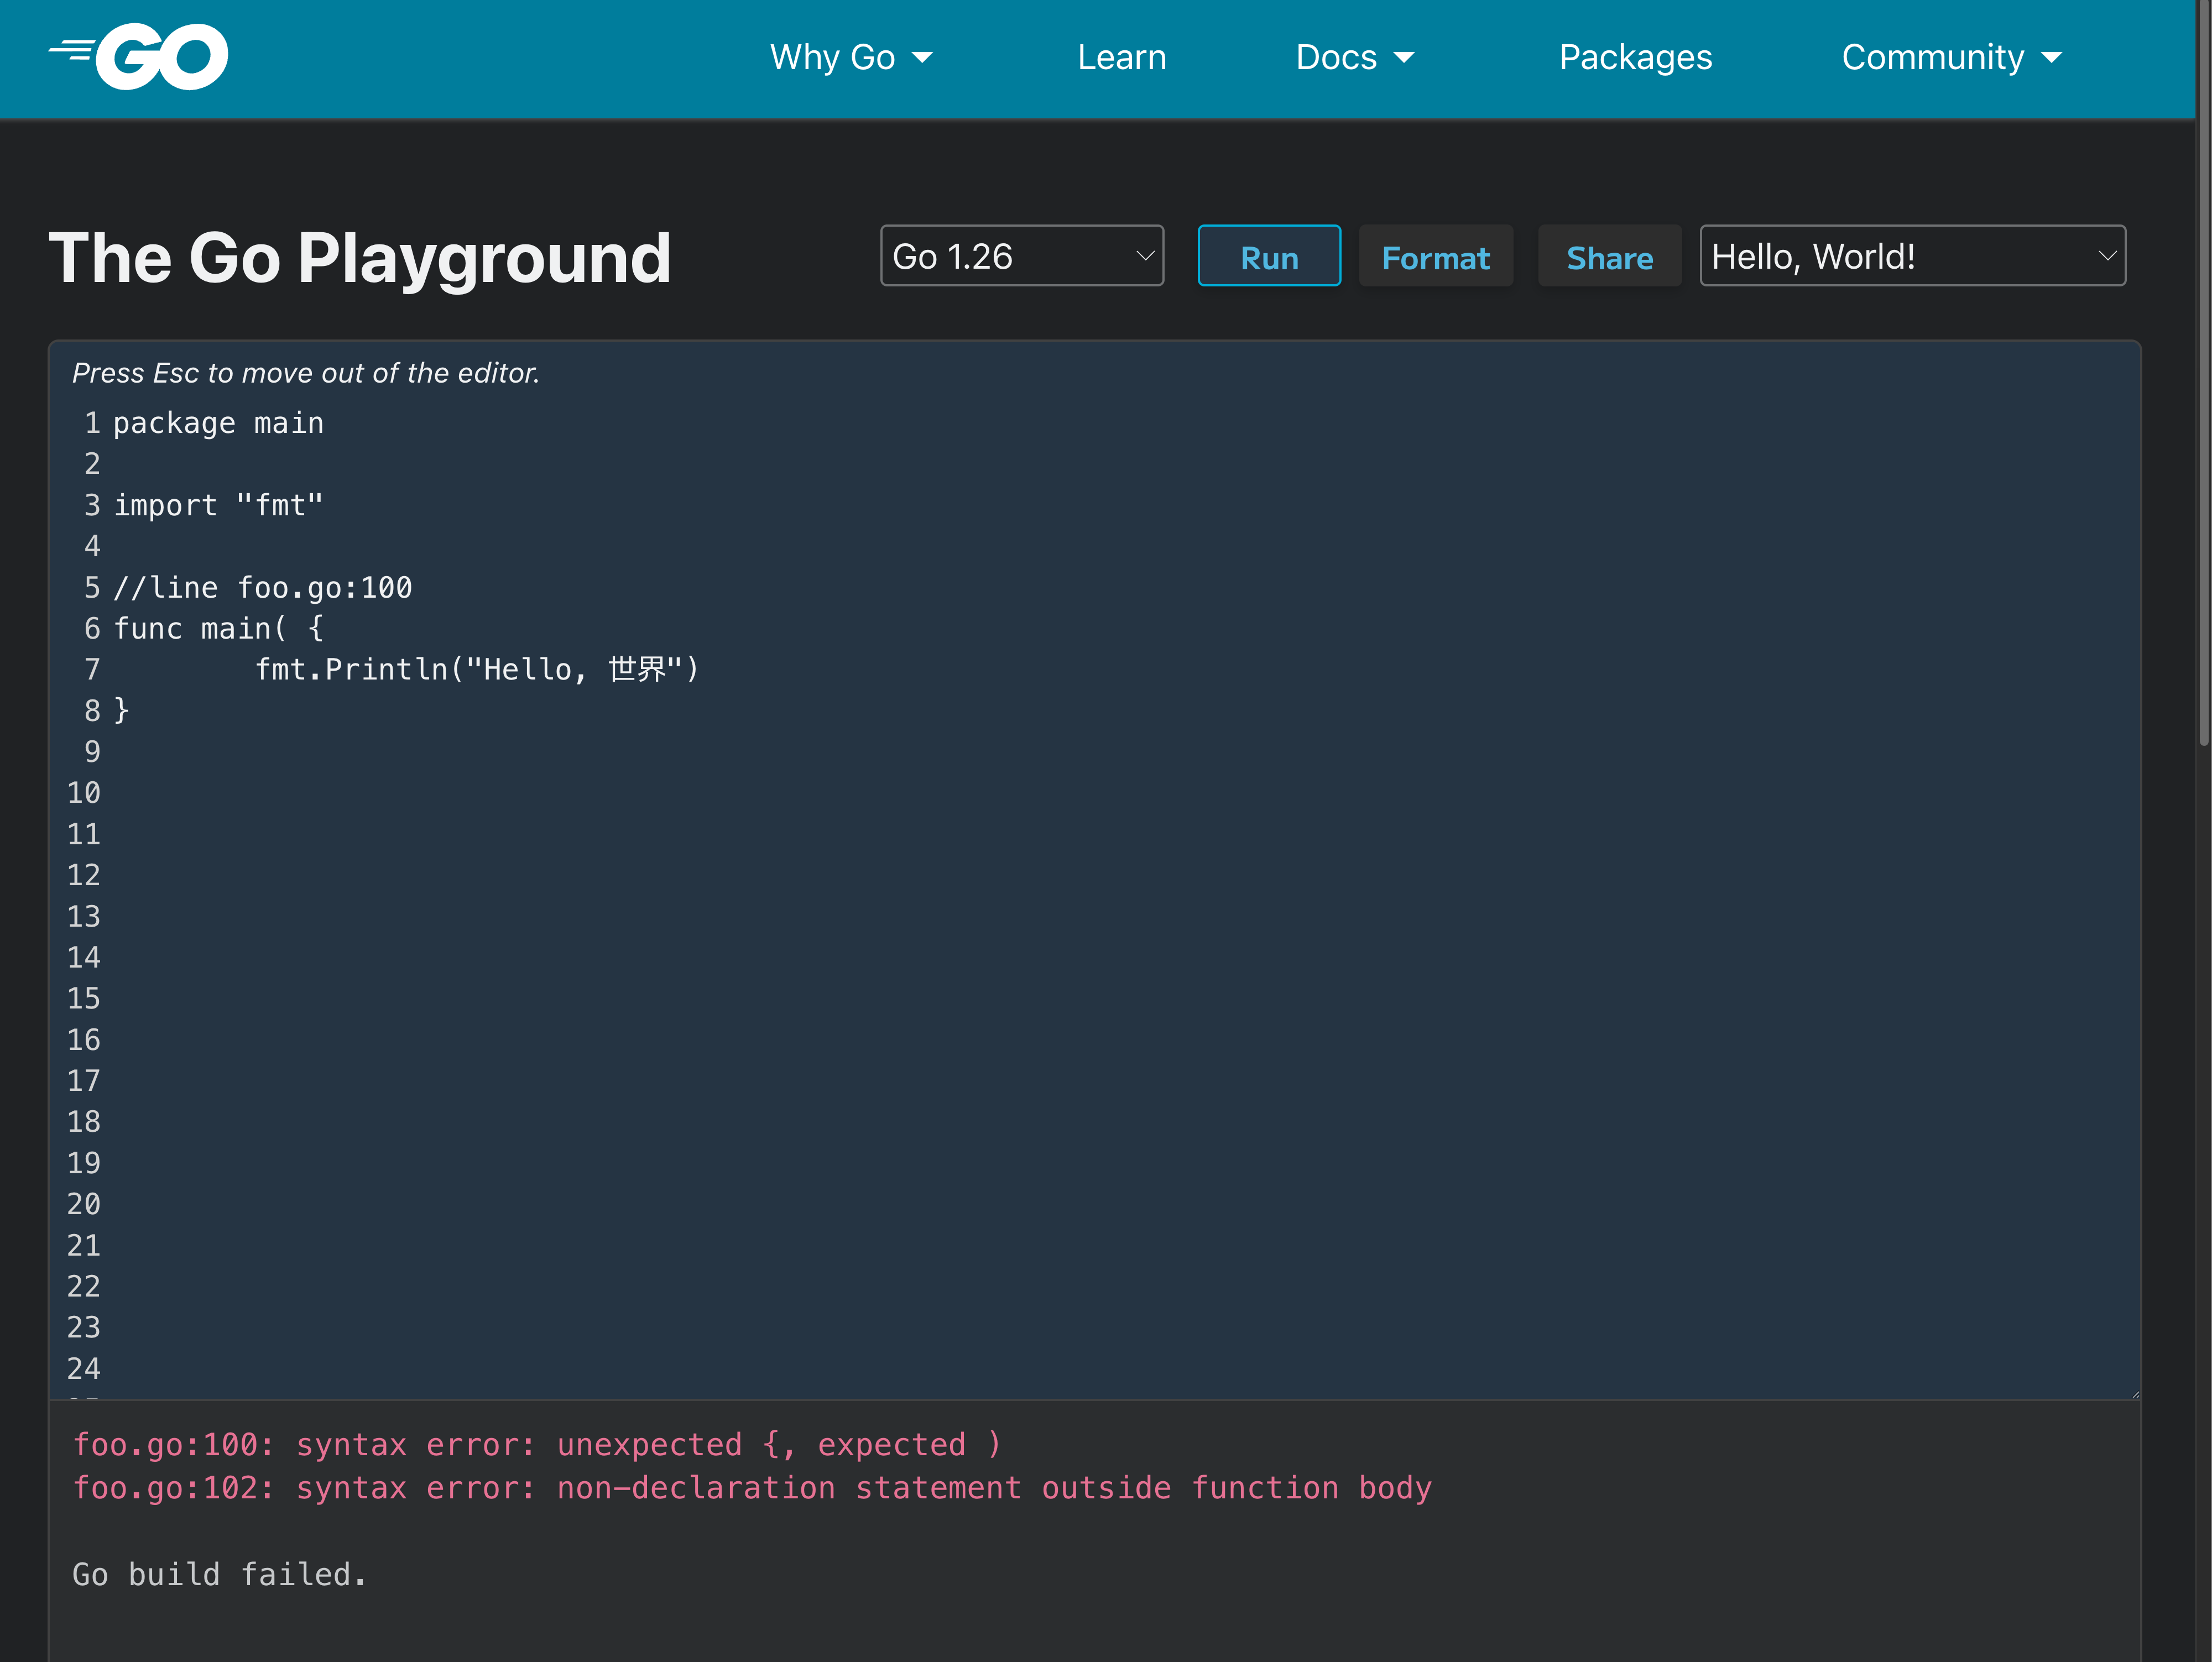Share the playground snippet
Viewport: 2212px width, 1662px height.
click(1609, 257)
